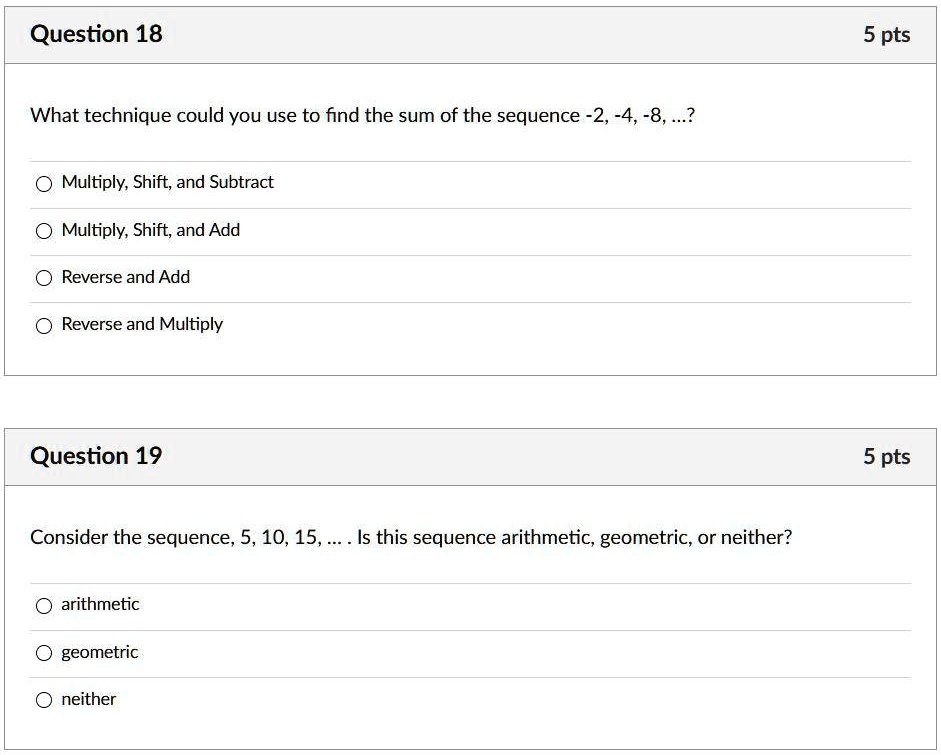Viewport: 941px width, 755px height.
Task: Click the 'geometric' answer label text
Action: (x=100, y=652)
